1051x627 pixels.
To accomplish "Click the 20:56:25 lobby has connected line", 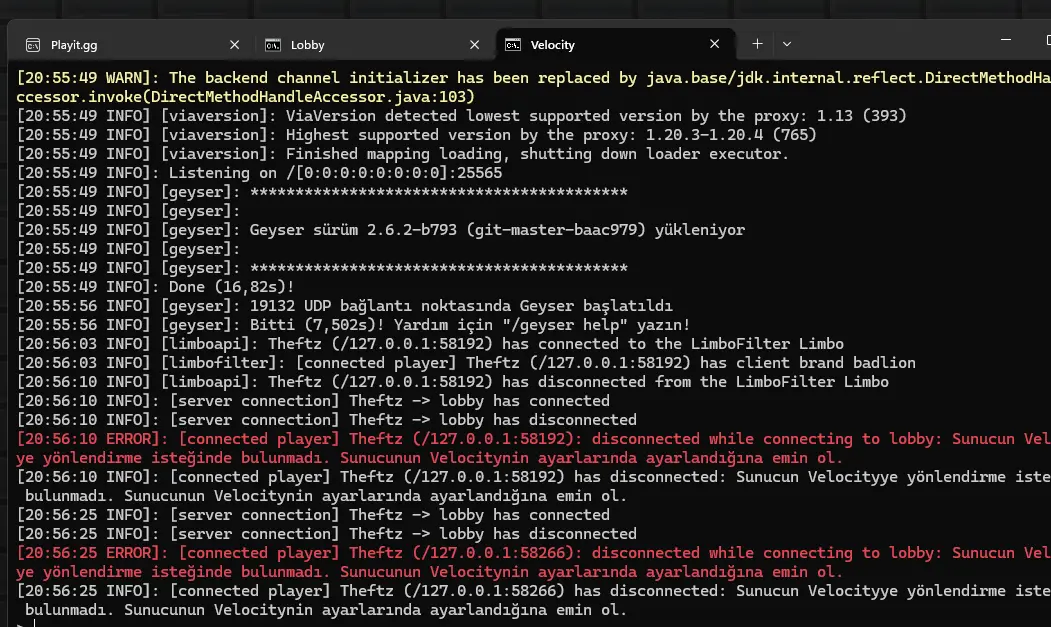I will [313, 515].
